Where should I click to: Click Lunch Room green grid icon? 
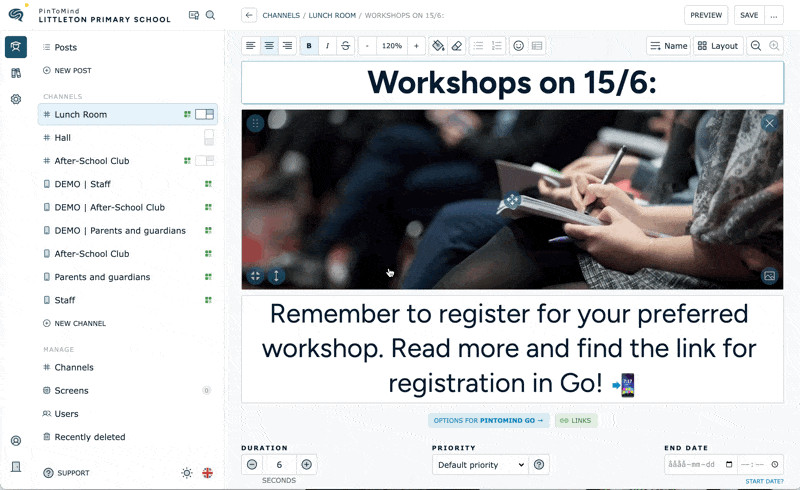[x=187, y=114]
